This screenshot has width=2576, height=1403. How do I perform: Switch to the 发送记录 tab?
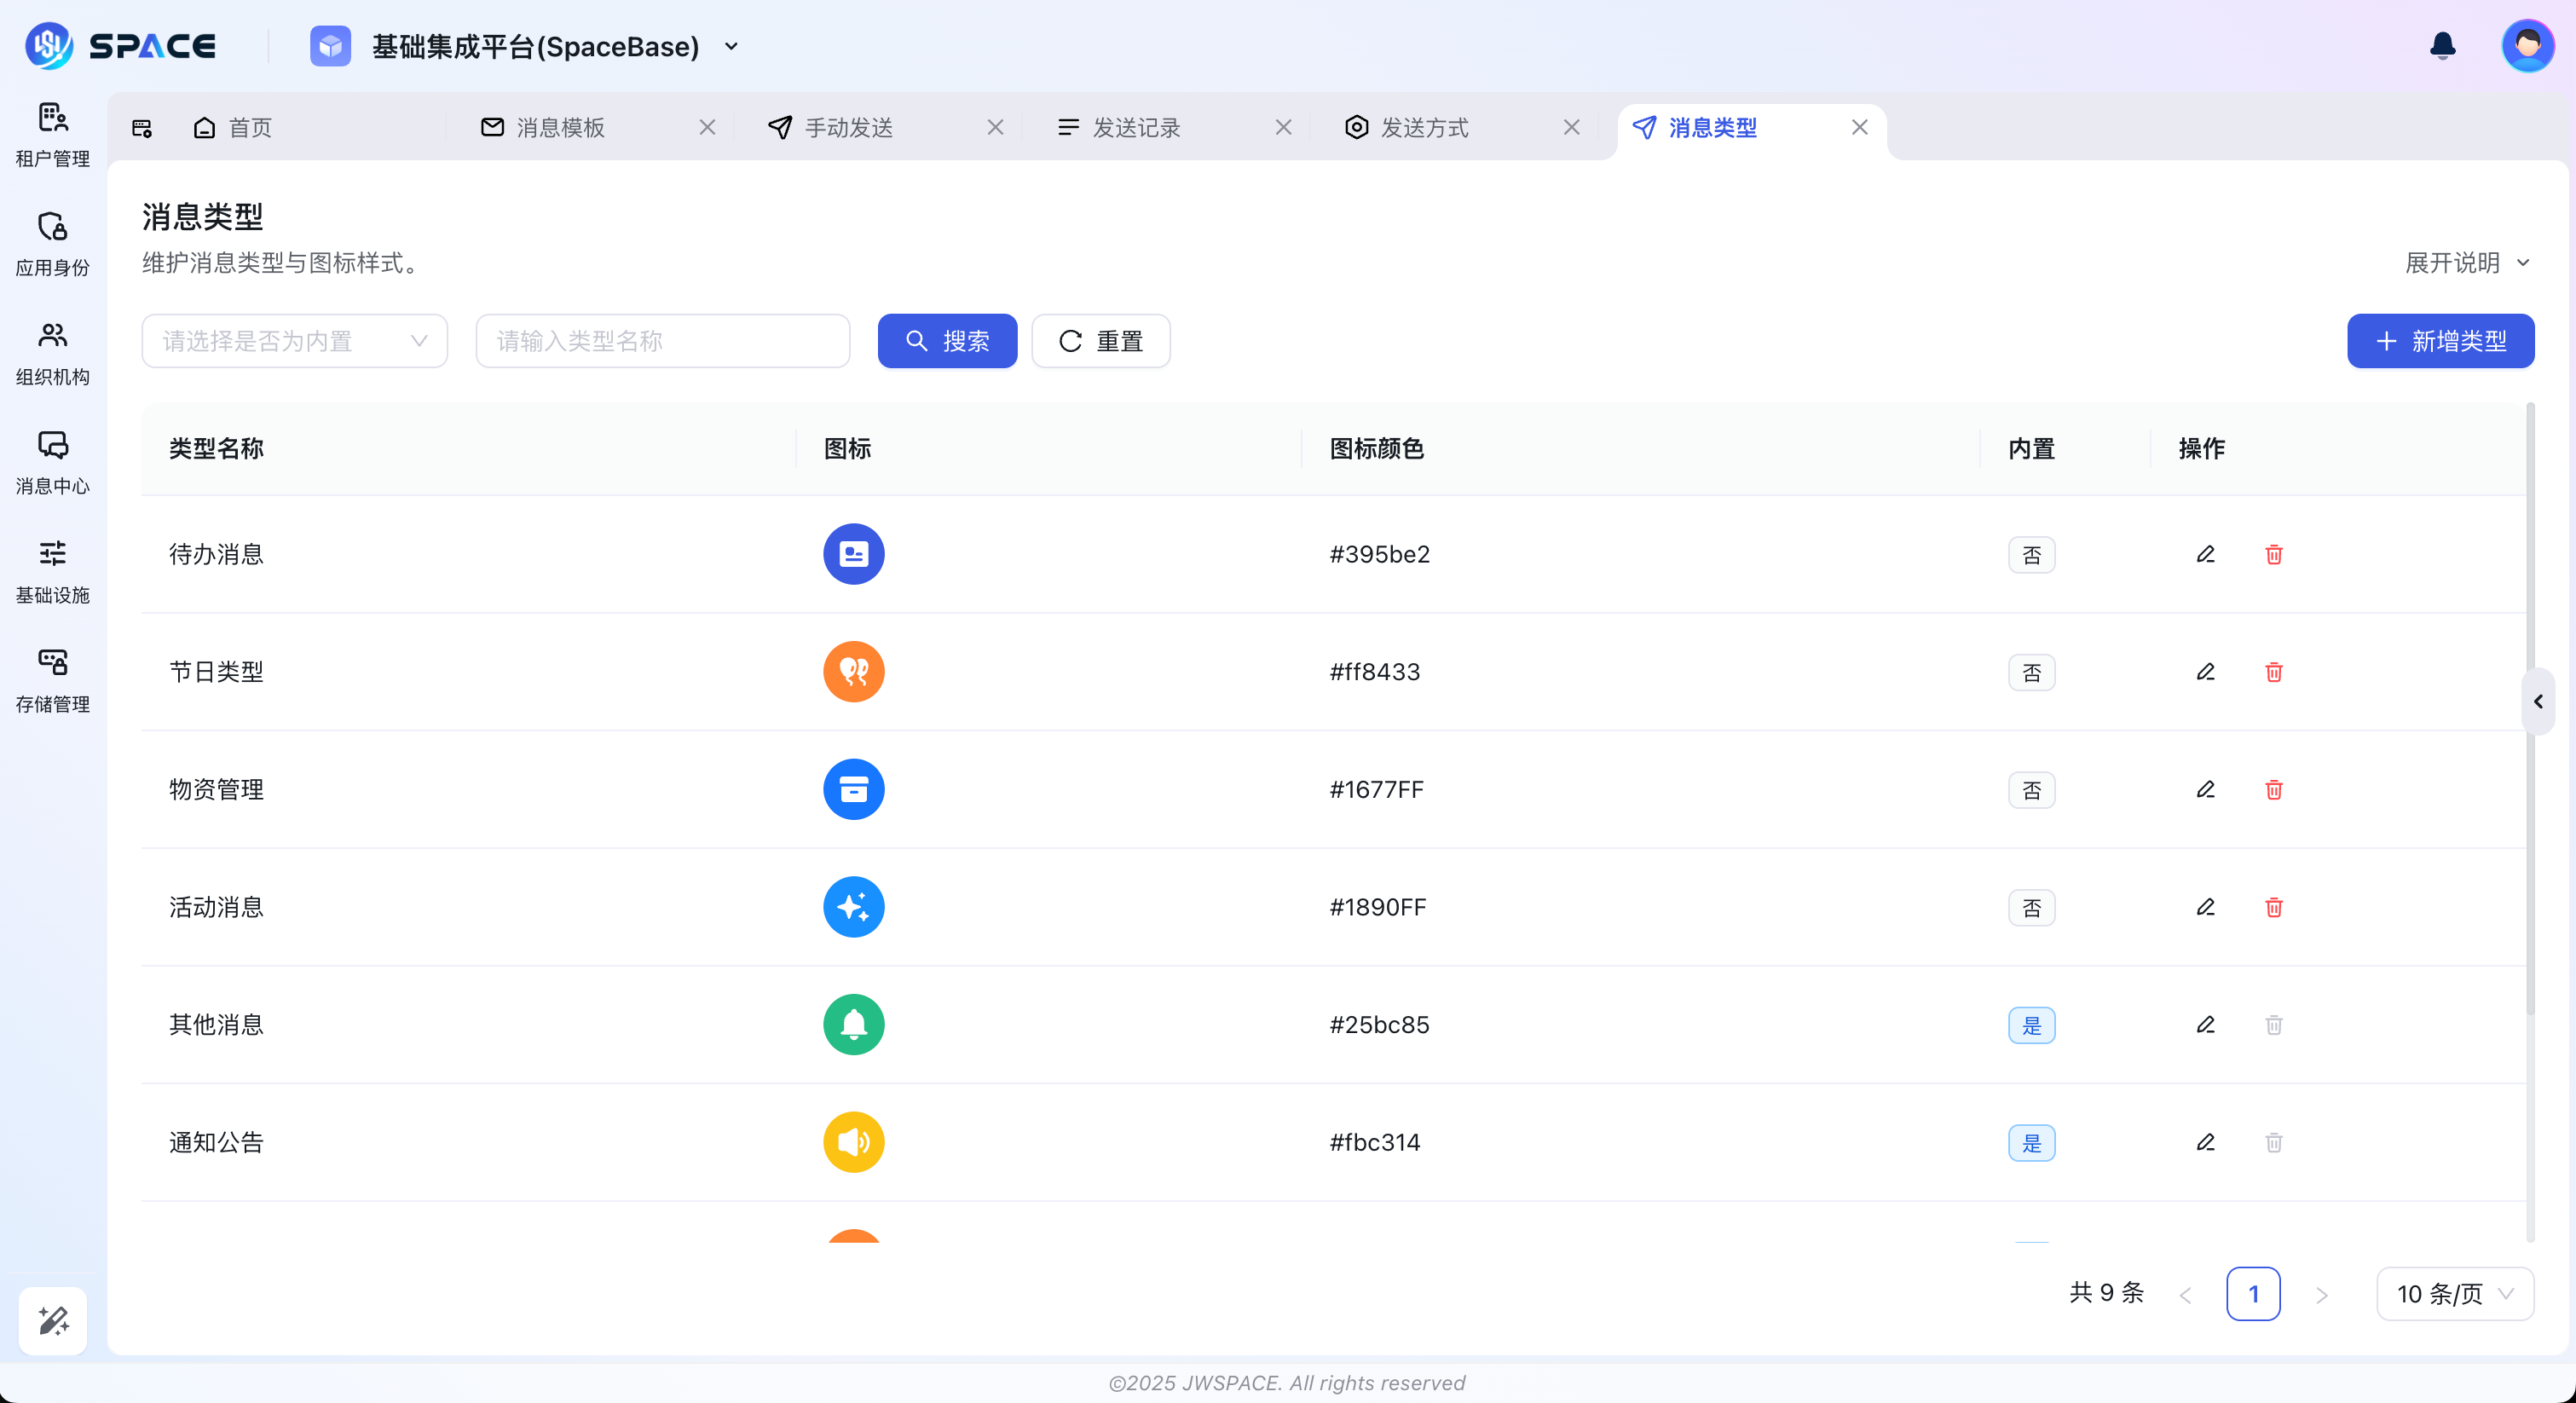(1137, 127)
